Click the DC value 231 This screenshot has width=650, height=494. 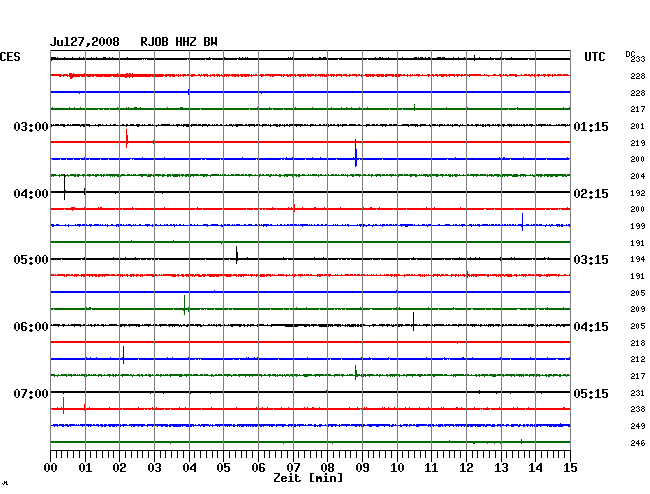(638, 393)
